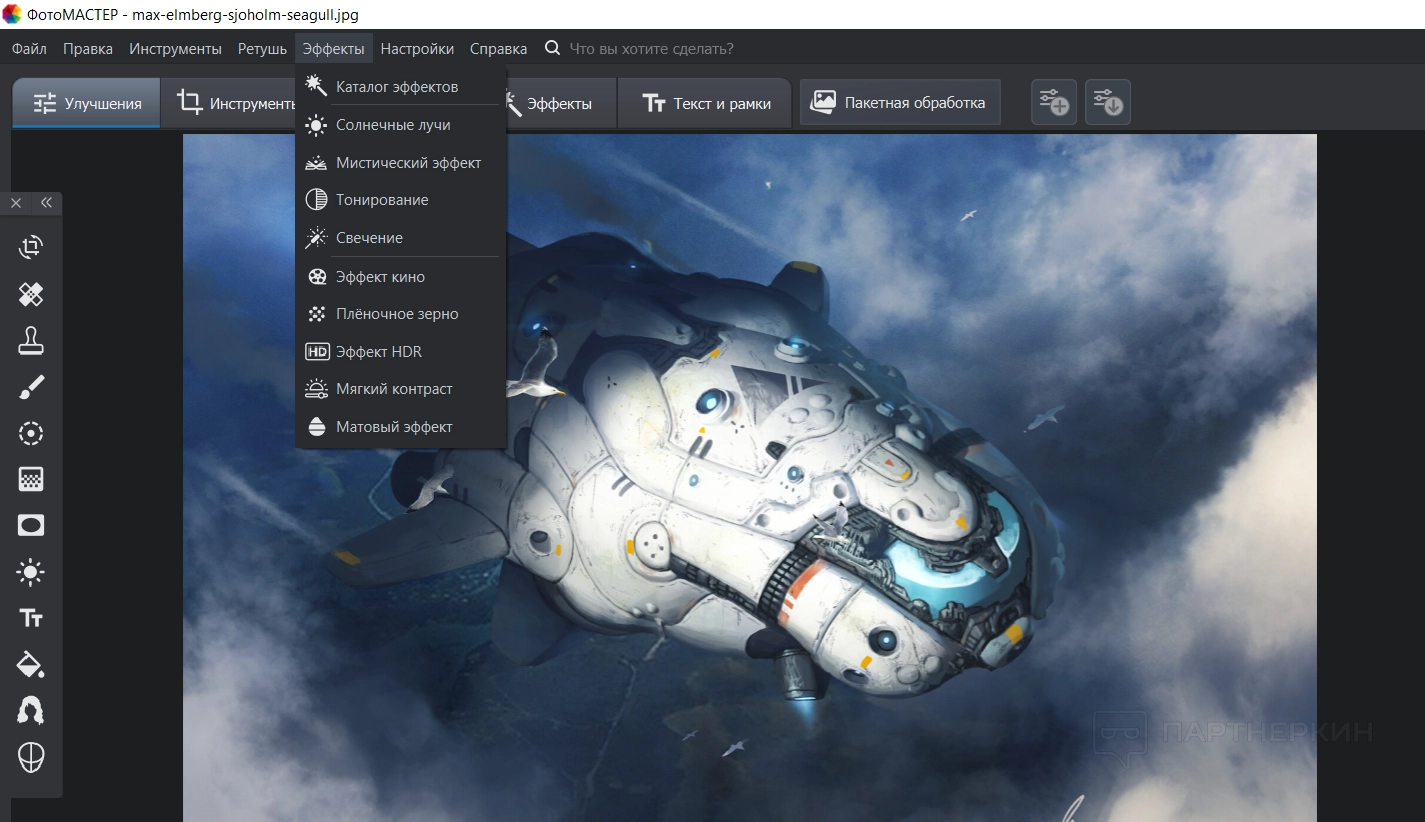
Task: Click the text Tт tool in sidebar
Action: point(31,618)
